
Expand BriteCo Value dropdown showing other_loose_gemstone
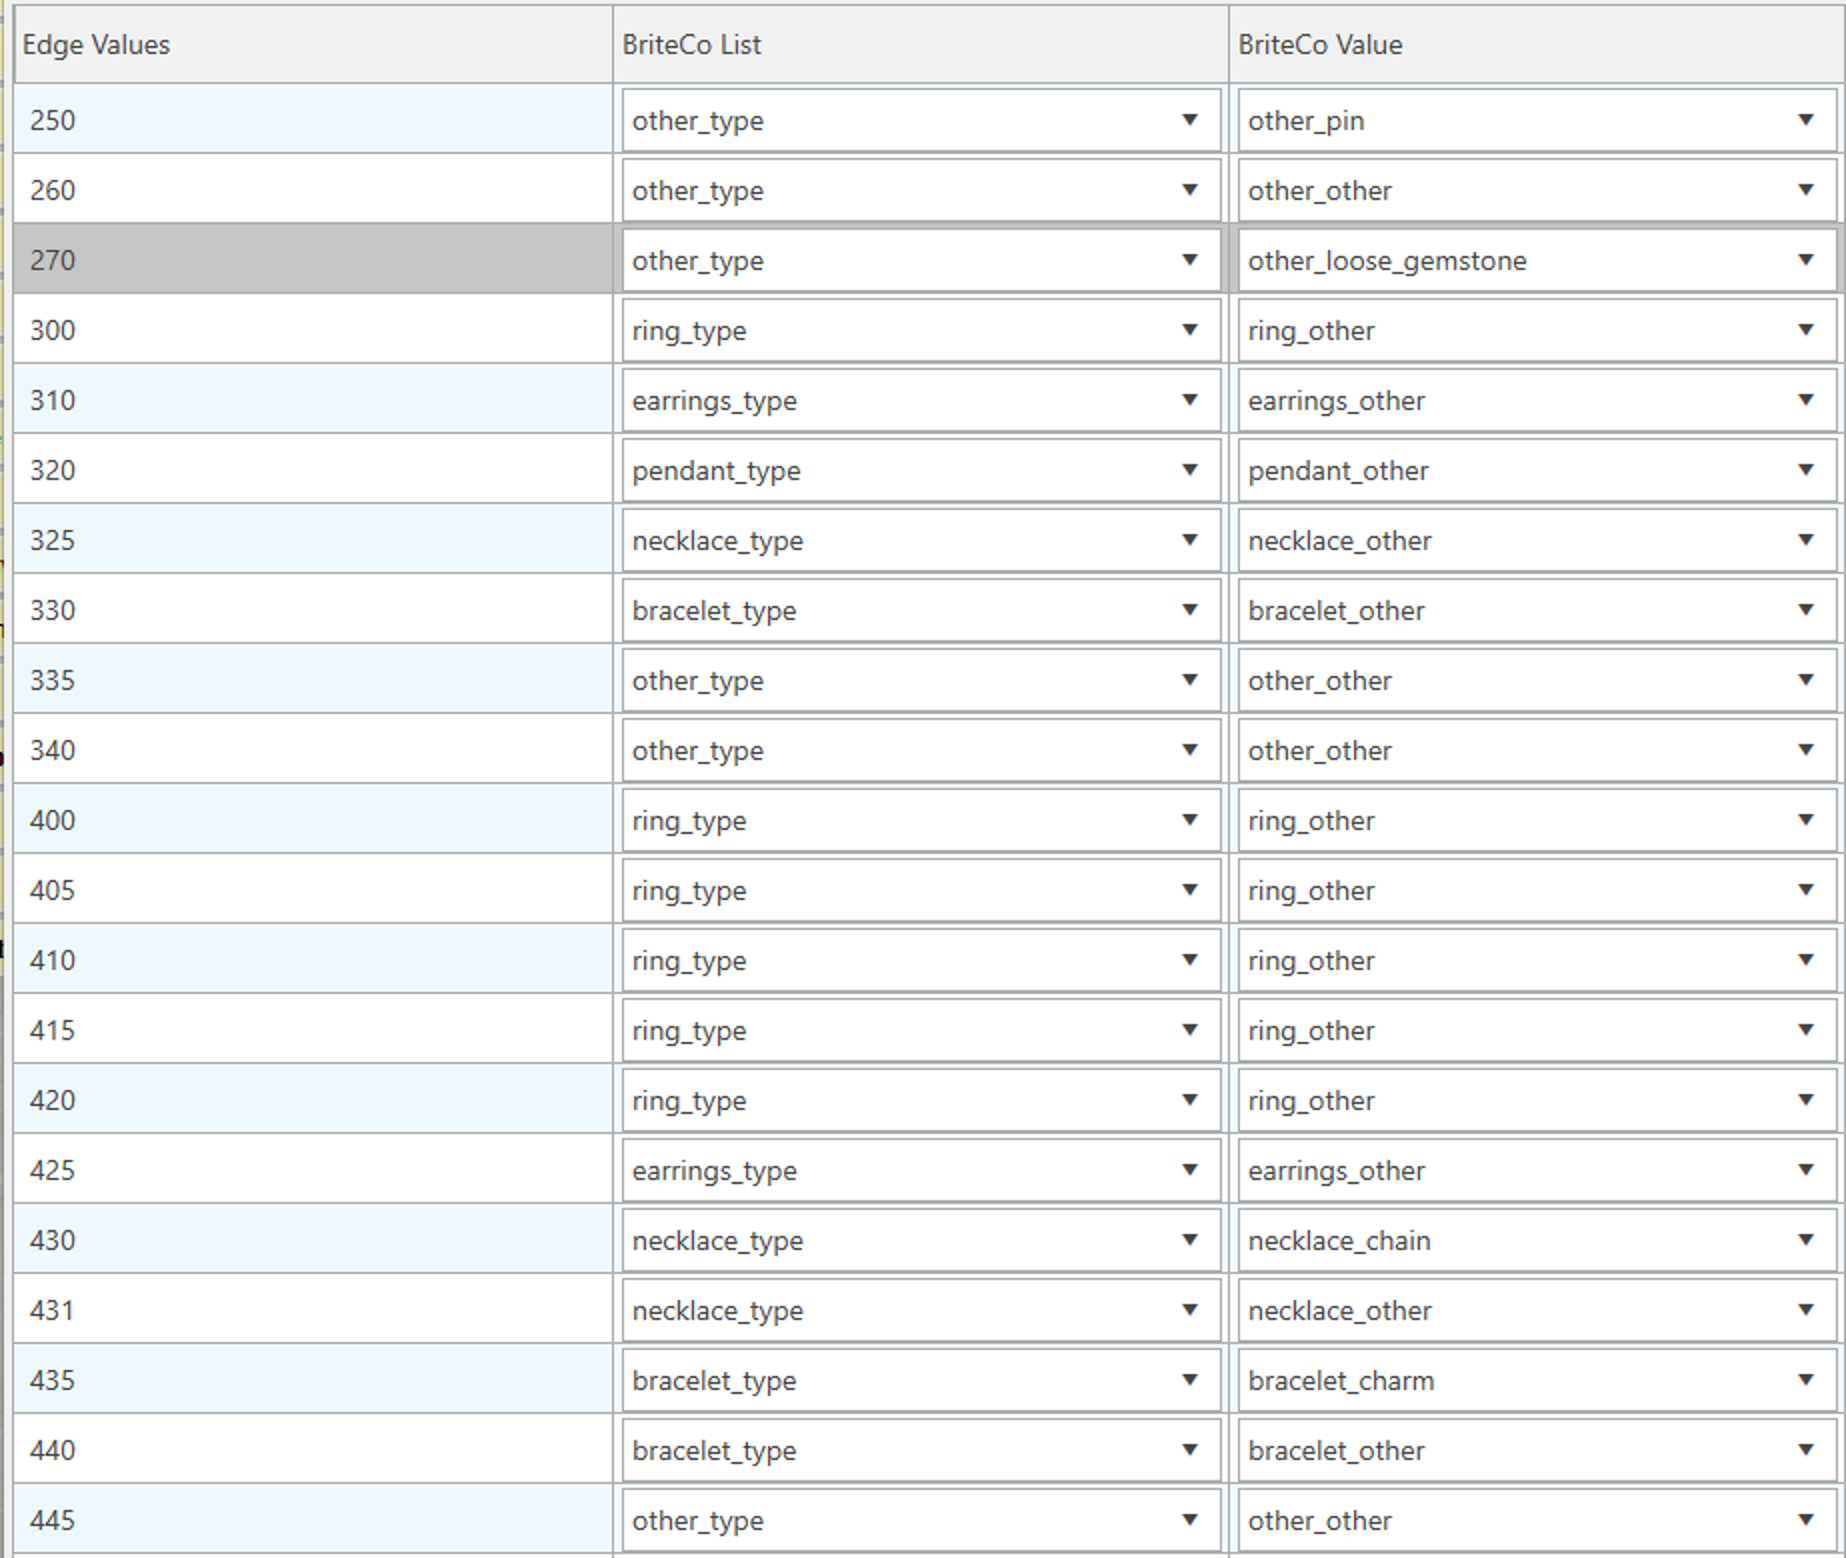coord(1805,260)
